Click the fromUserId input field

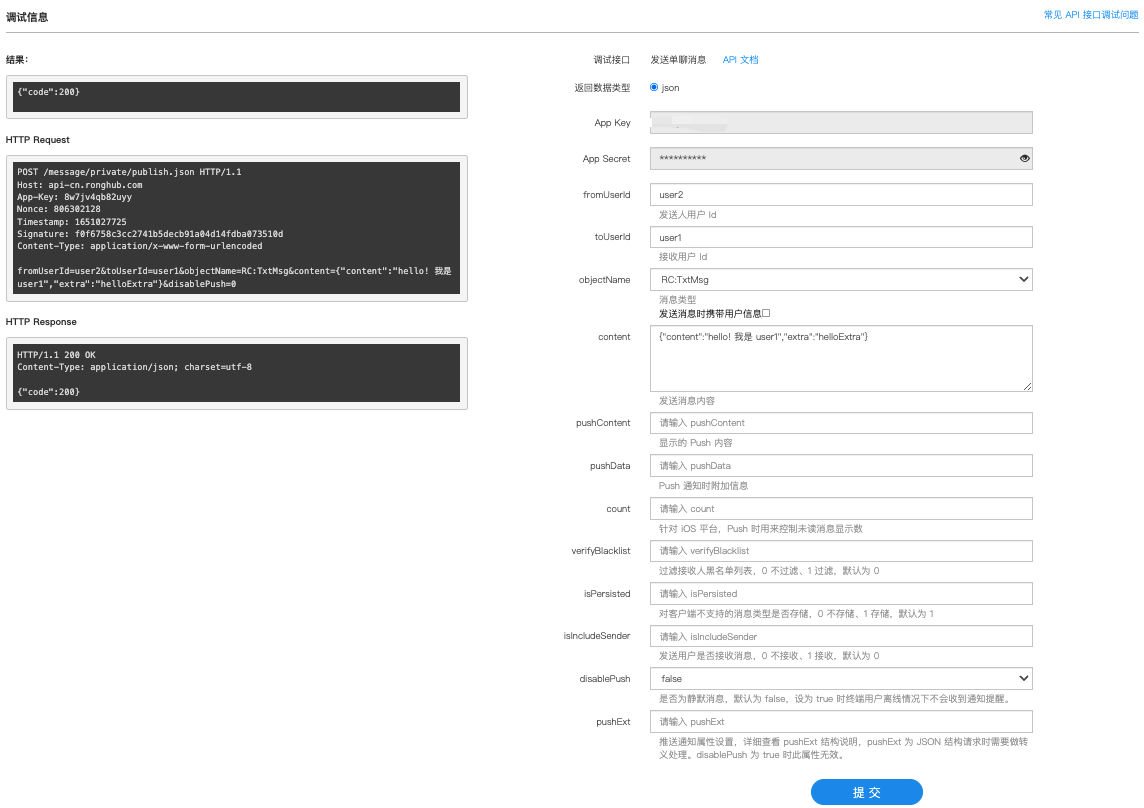tap(840, 194)
